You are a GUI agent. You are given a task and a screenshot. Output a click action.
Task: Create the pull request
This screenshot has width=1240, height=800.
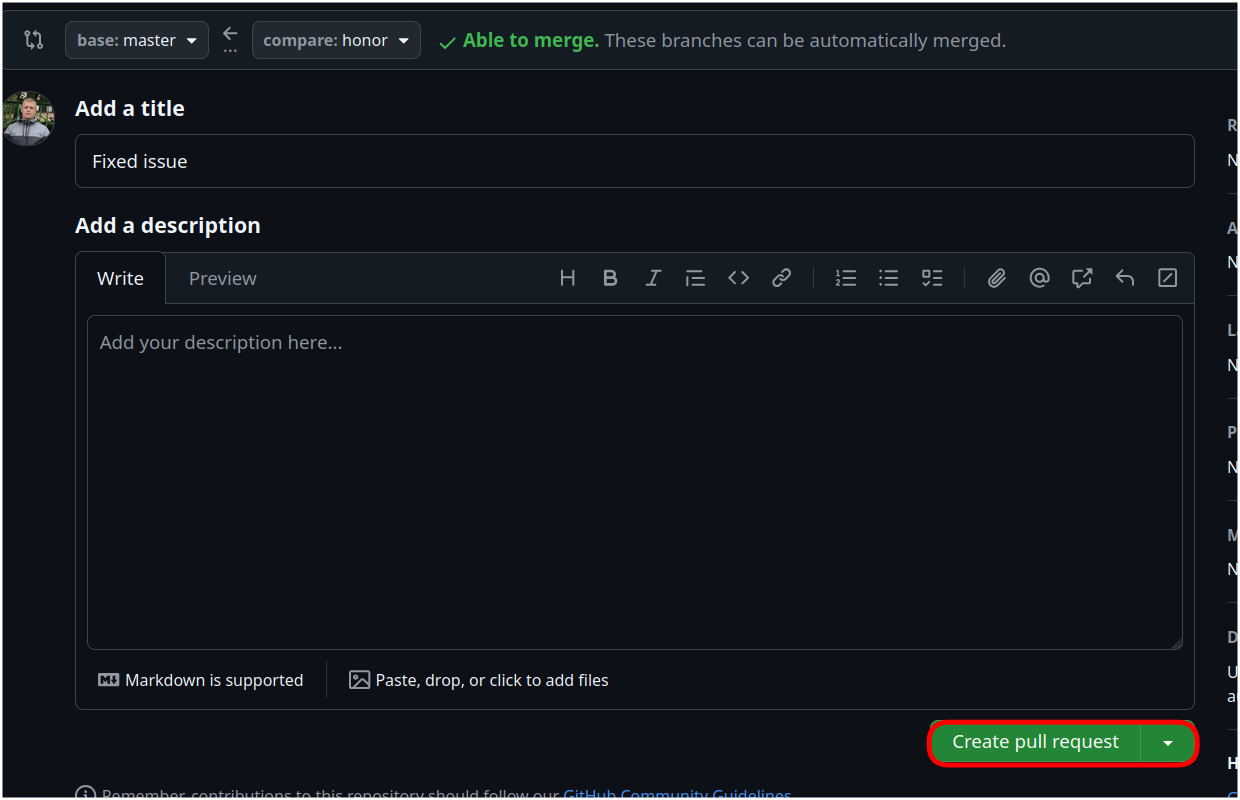pos(1033,742)
